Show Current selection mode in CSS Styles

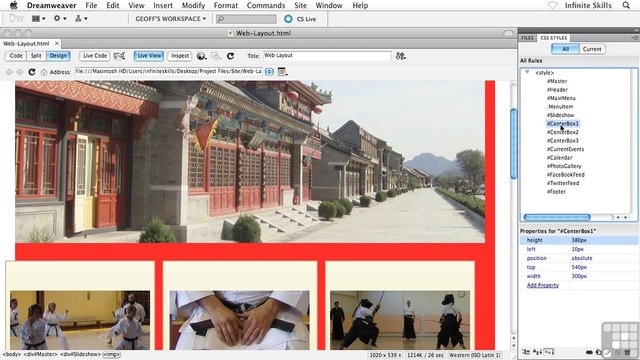[592, 49]
